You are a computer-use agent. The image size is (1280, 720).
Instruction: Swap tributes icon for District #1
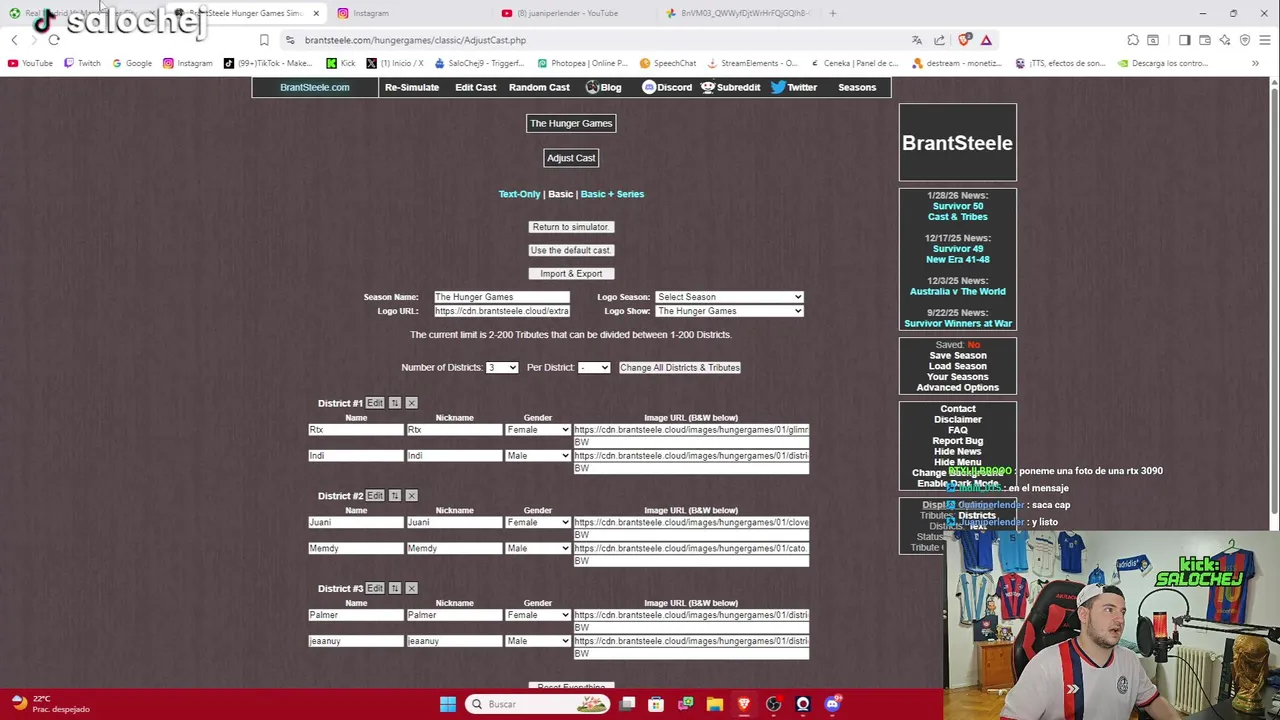pyautogui.click(x=394, y=403)
